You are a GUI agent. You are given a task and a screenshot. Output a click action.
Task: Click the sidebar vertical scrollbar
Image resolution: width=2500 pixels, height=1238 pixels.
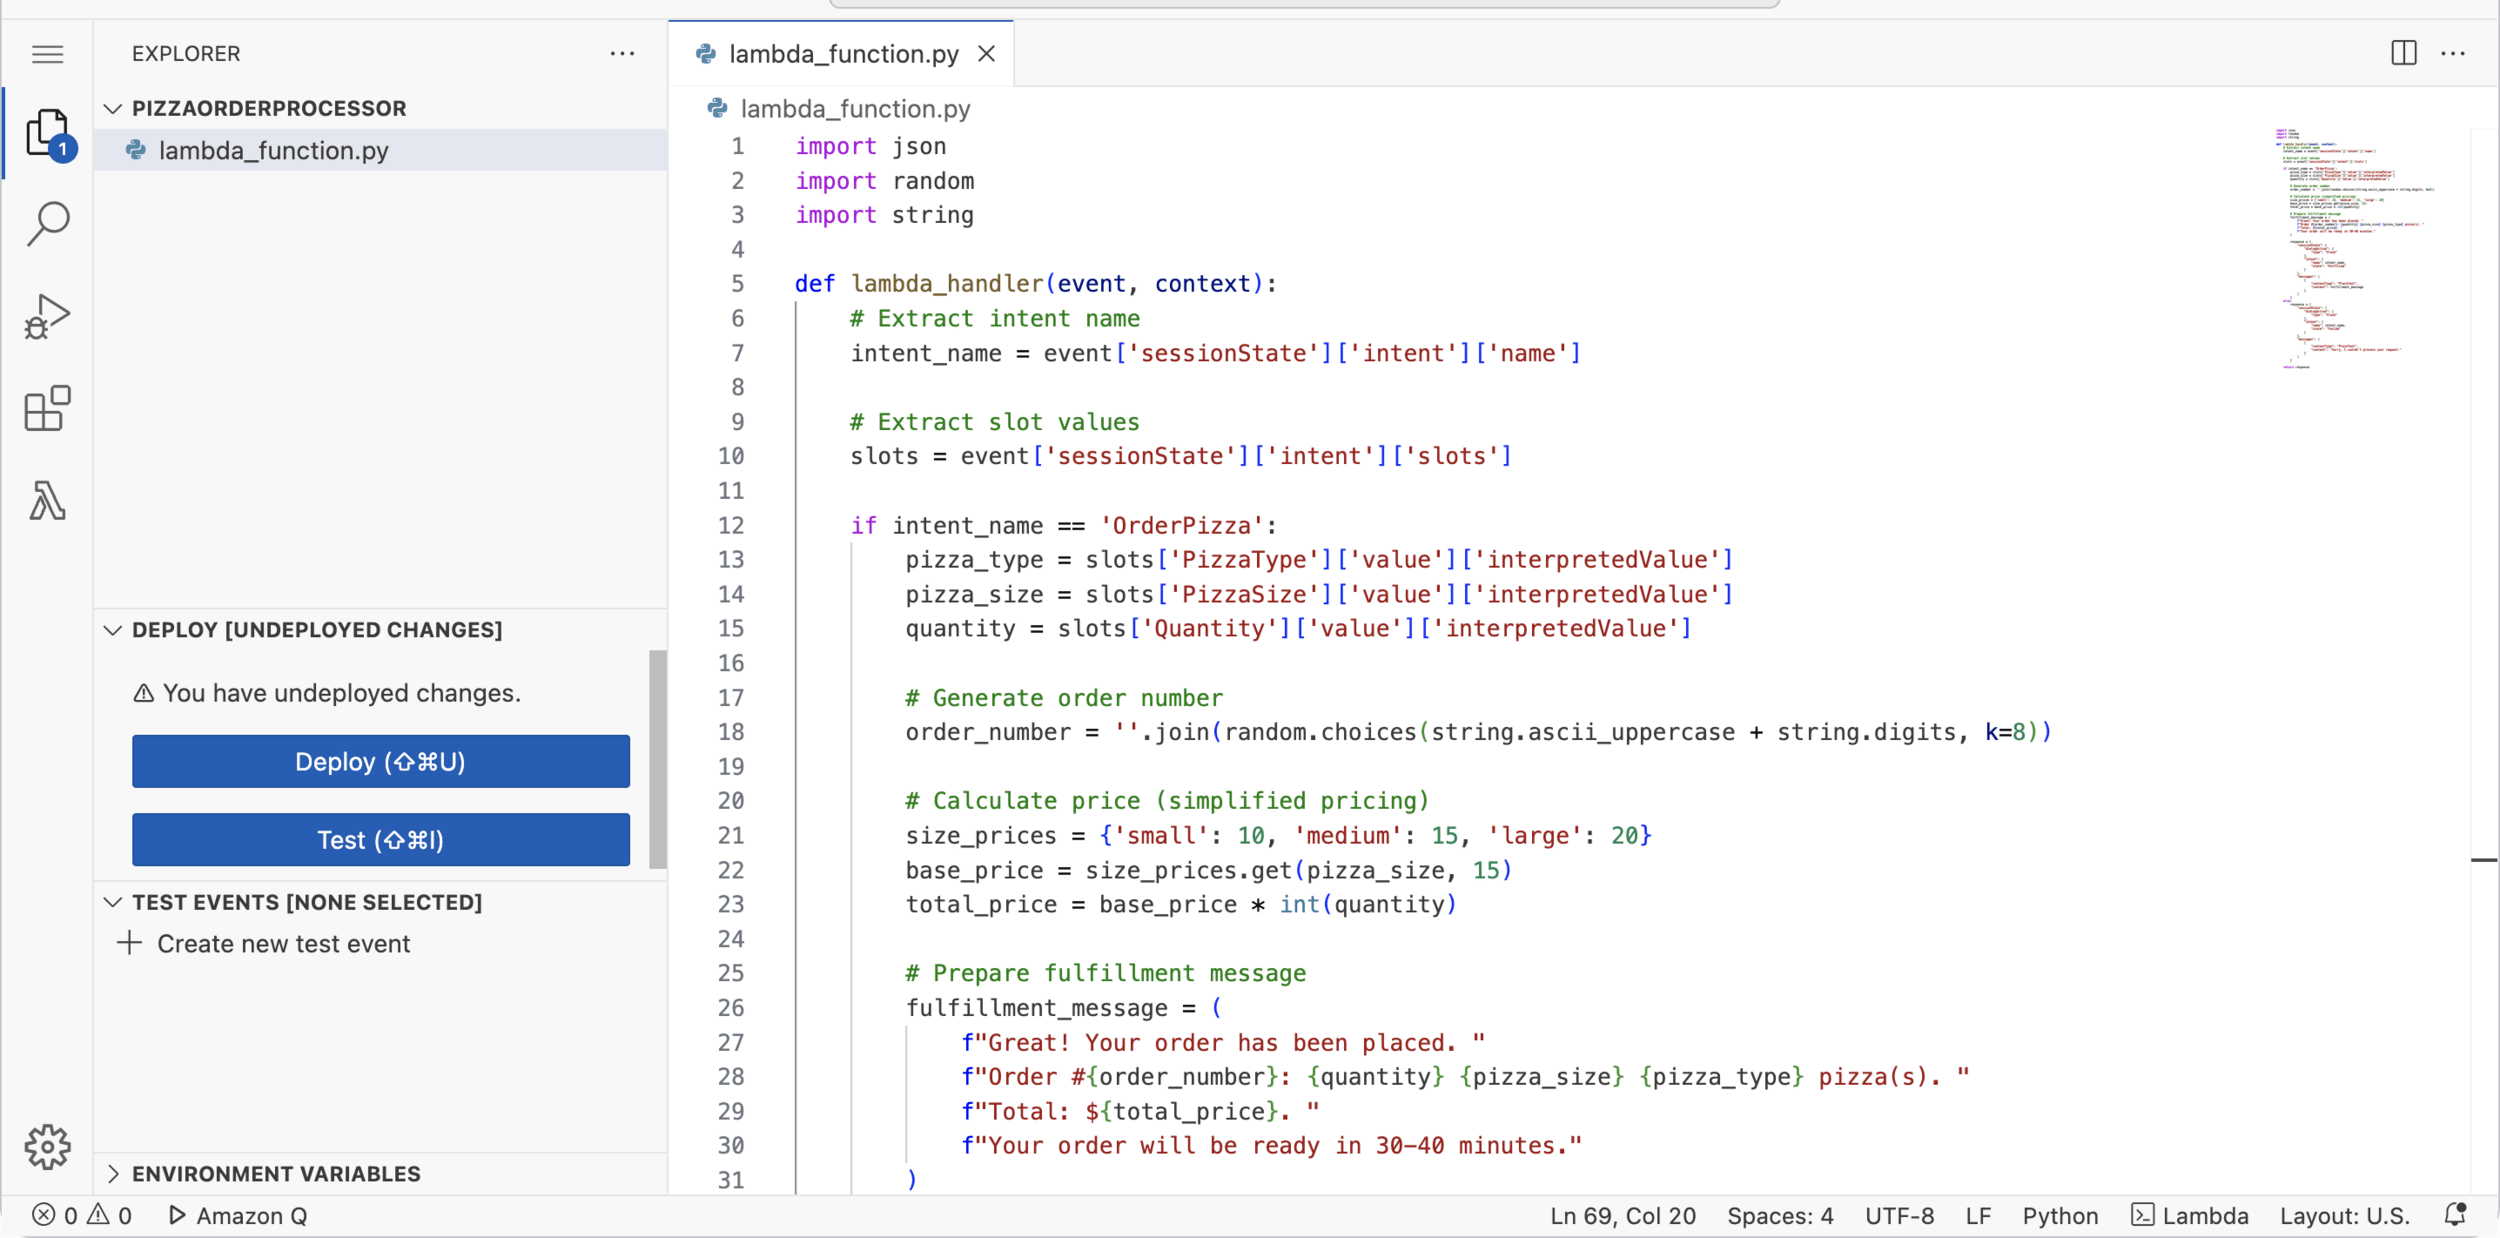(x=657, y=758)
